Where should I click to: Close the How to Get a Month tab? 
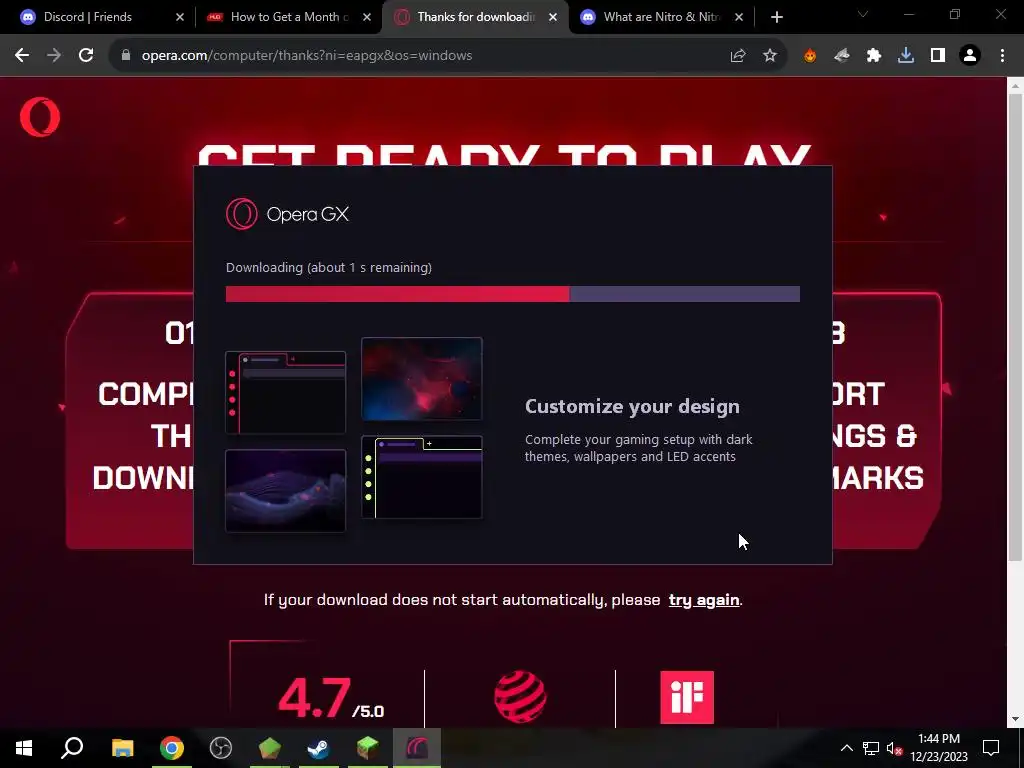pyautogui.click(x=366, y=17)
